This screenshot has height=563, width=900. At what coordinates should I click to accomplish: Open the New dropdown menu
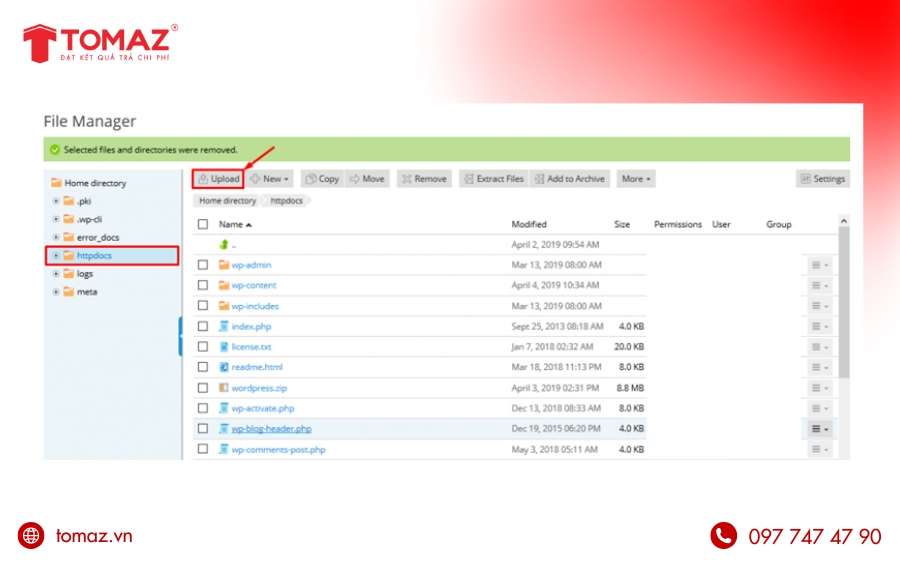point(270,179)
